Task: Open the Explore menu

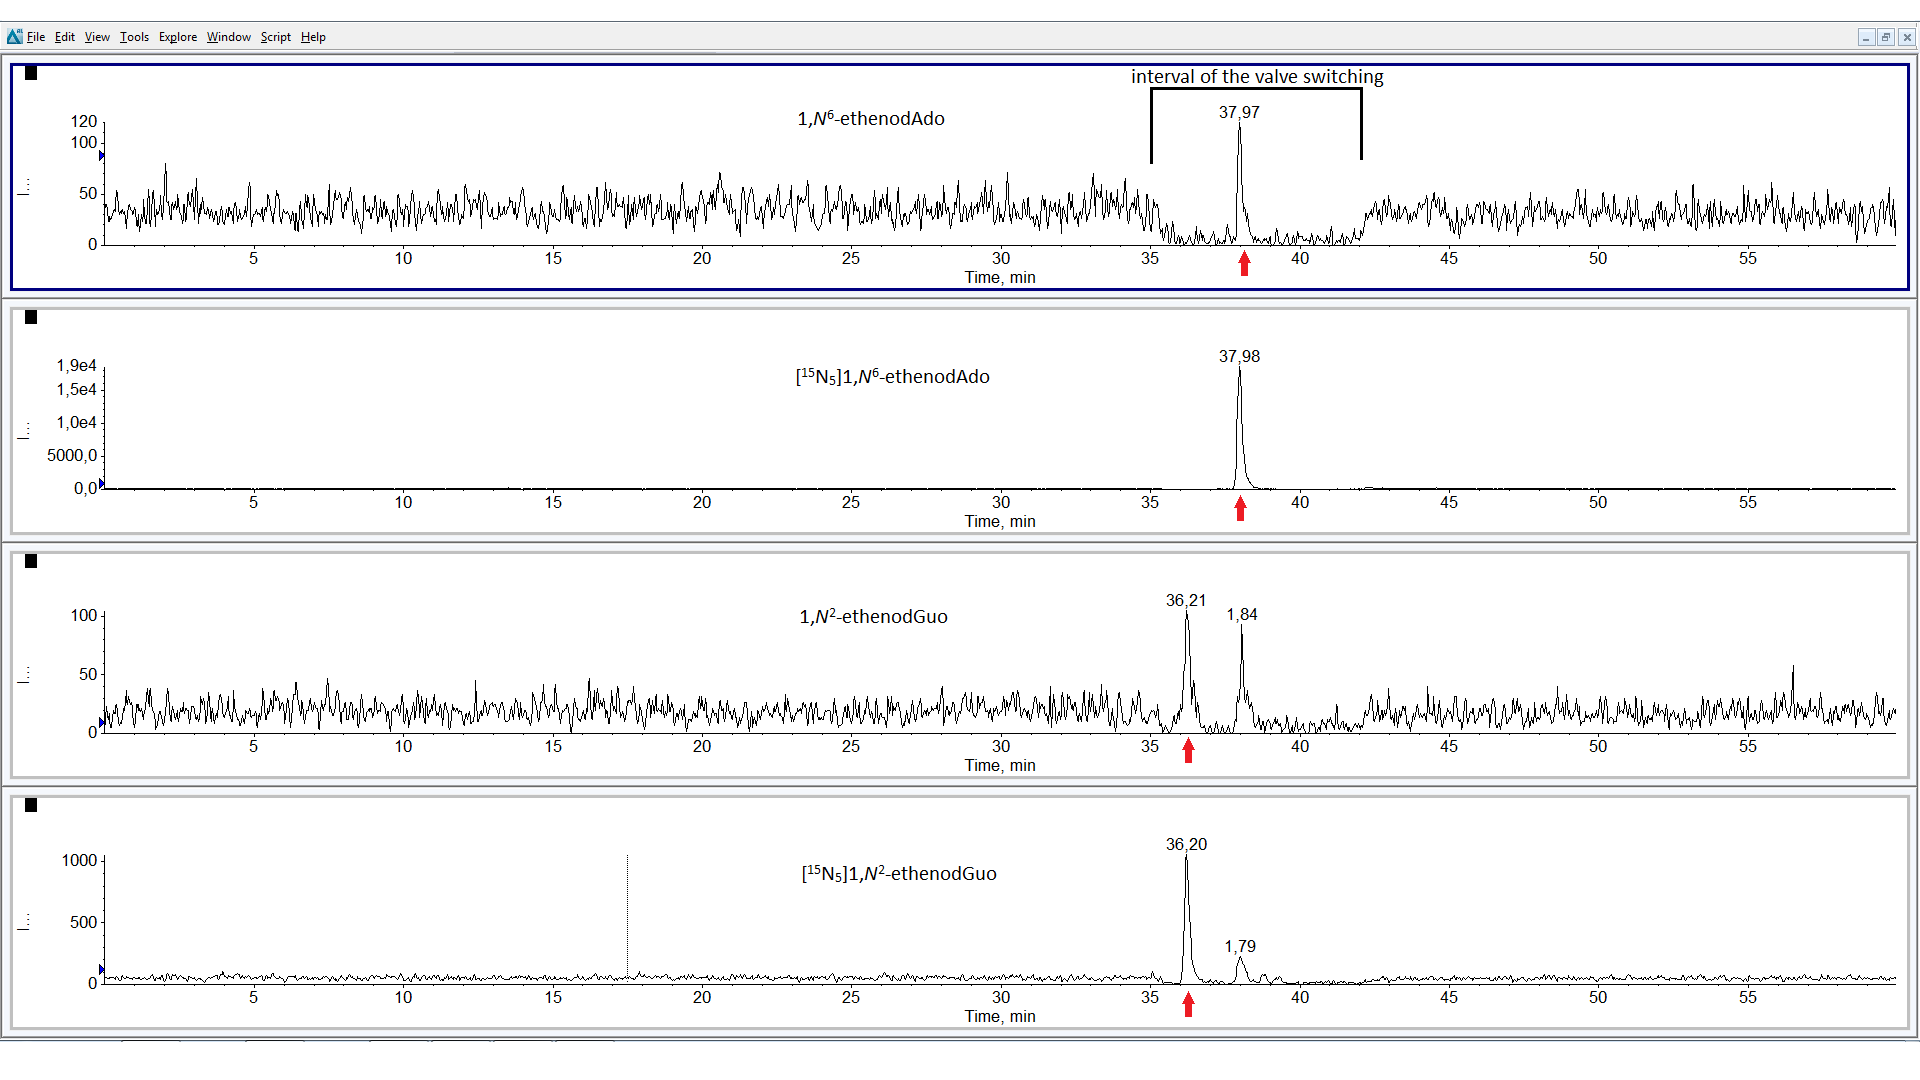Action: pyautogui.click(x=178, y=37)
